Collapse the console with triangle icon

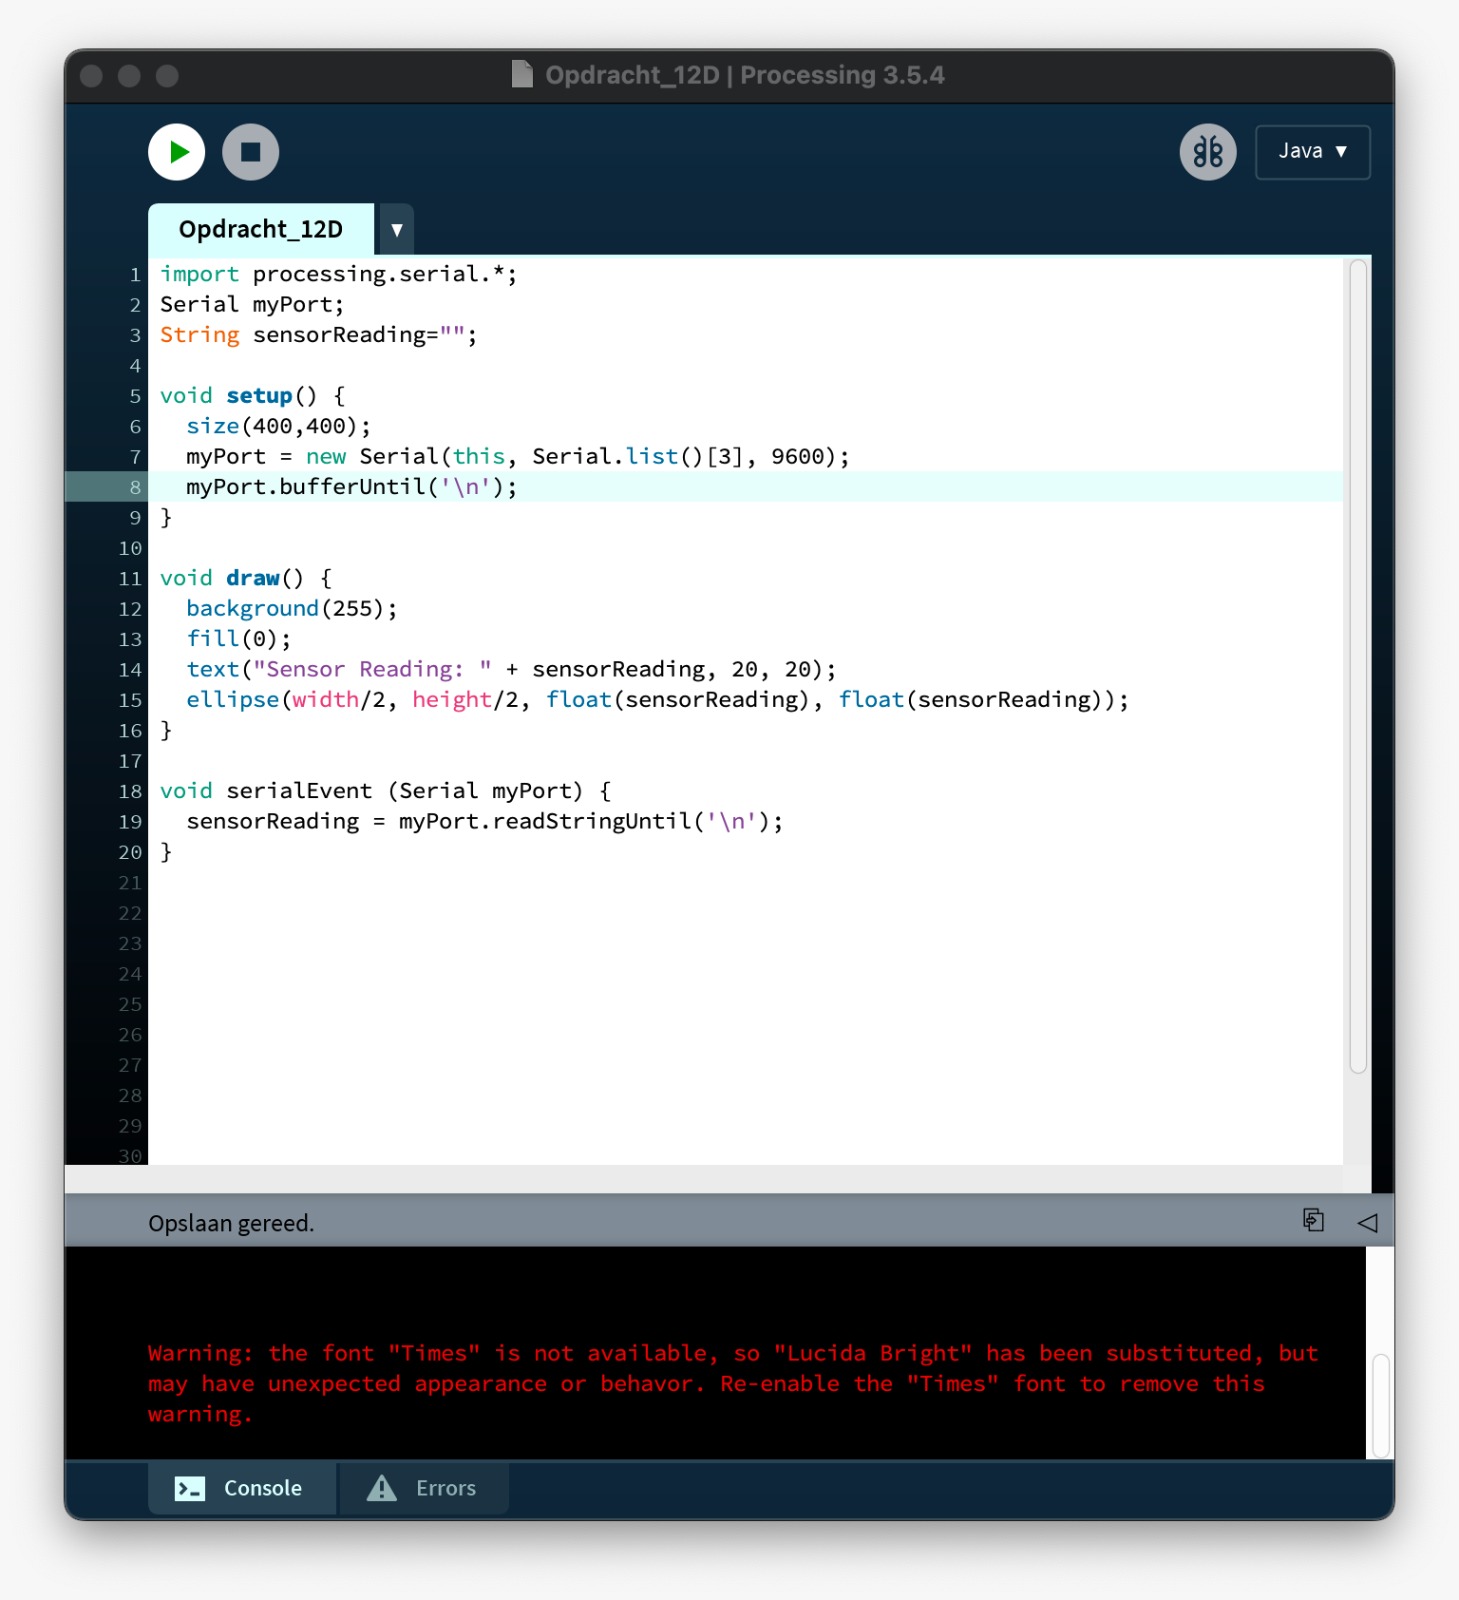pyautogui.click(x=1367, y=1222)
